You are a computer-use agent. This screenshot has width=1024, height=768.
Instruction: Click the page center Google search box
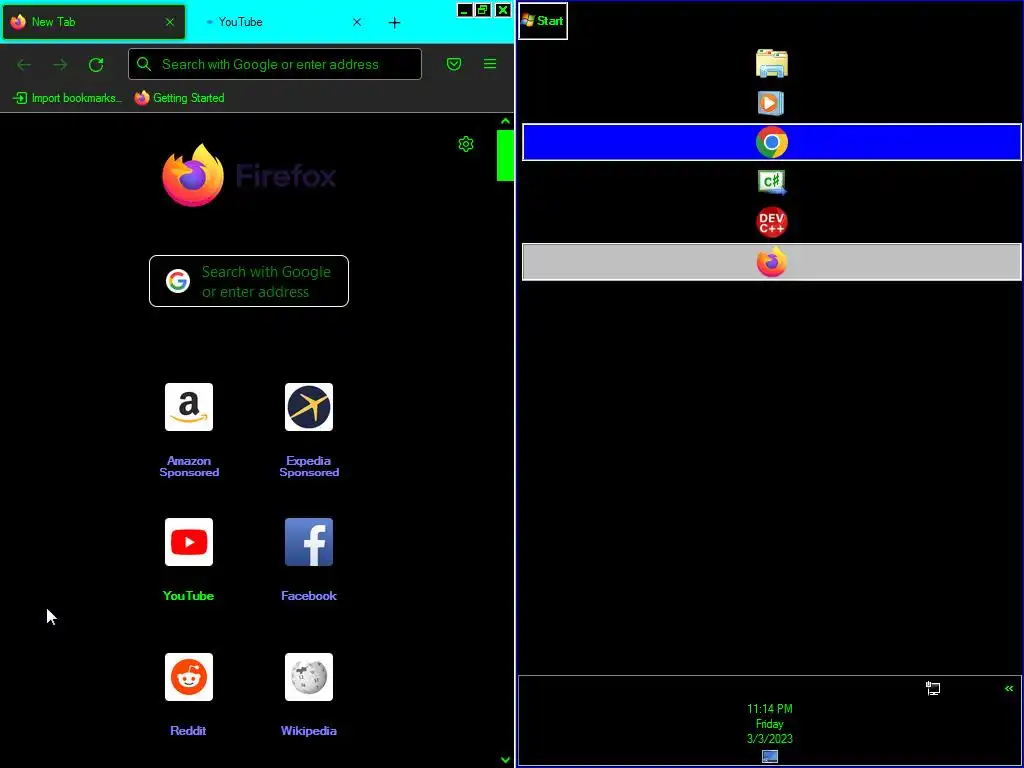(x=249, y=281)
